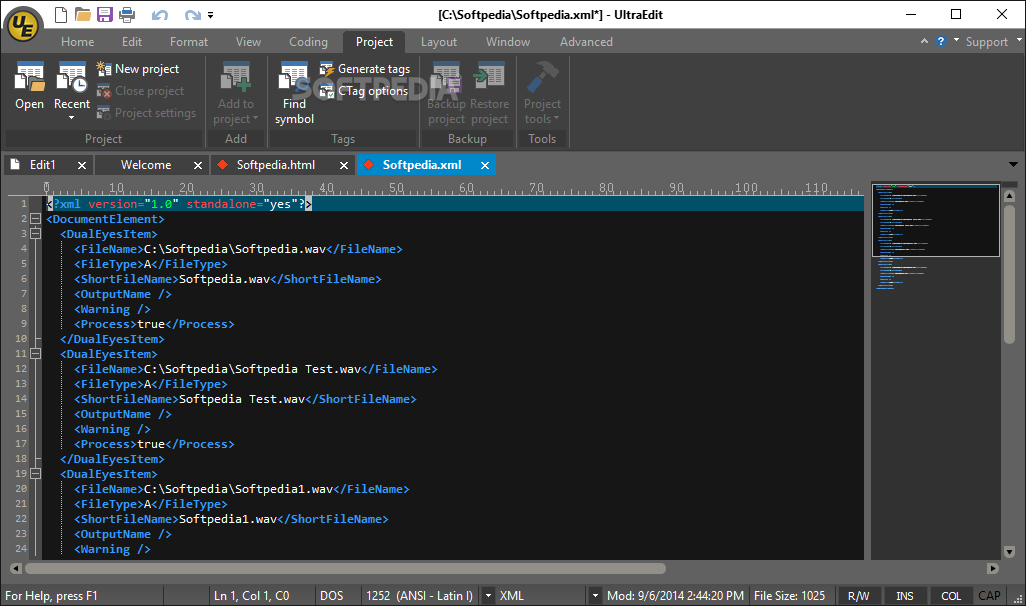Show recent projects list
1026x606 pixels.
(71, 90)
